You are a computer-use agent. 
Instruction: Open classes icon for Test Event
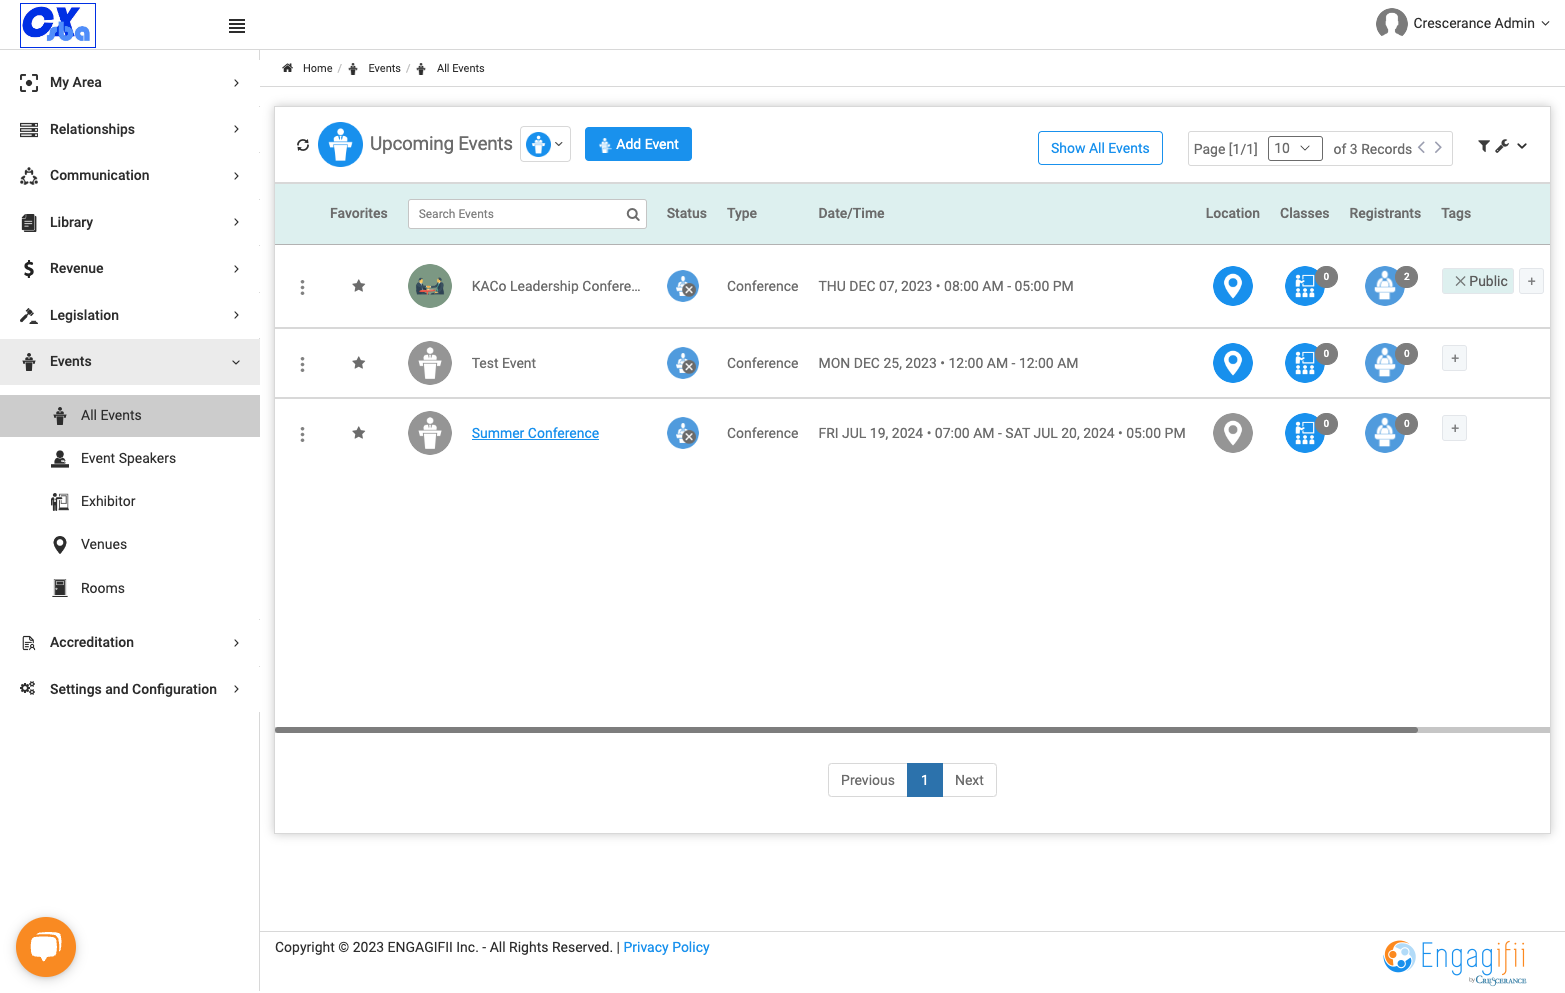(1304, 363)
